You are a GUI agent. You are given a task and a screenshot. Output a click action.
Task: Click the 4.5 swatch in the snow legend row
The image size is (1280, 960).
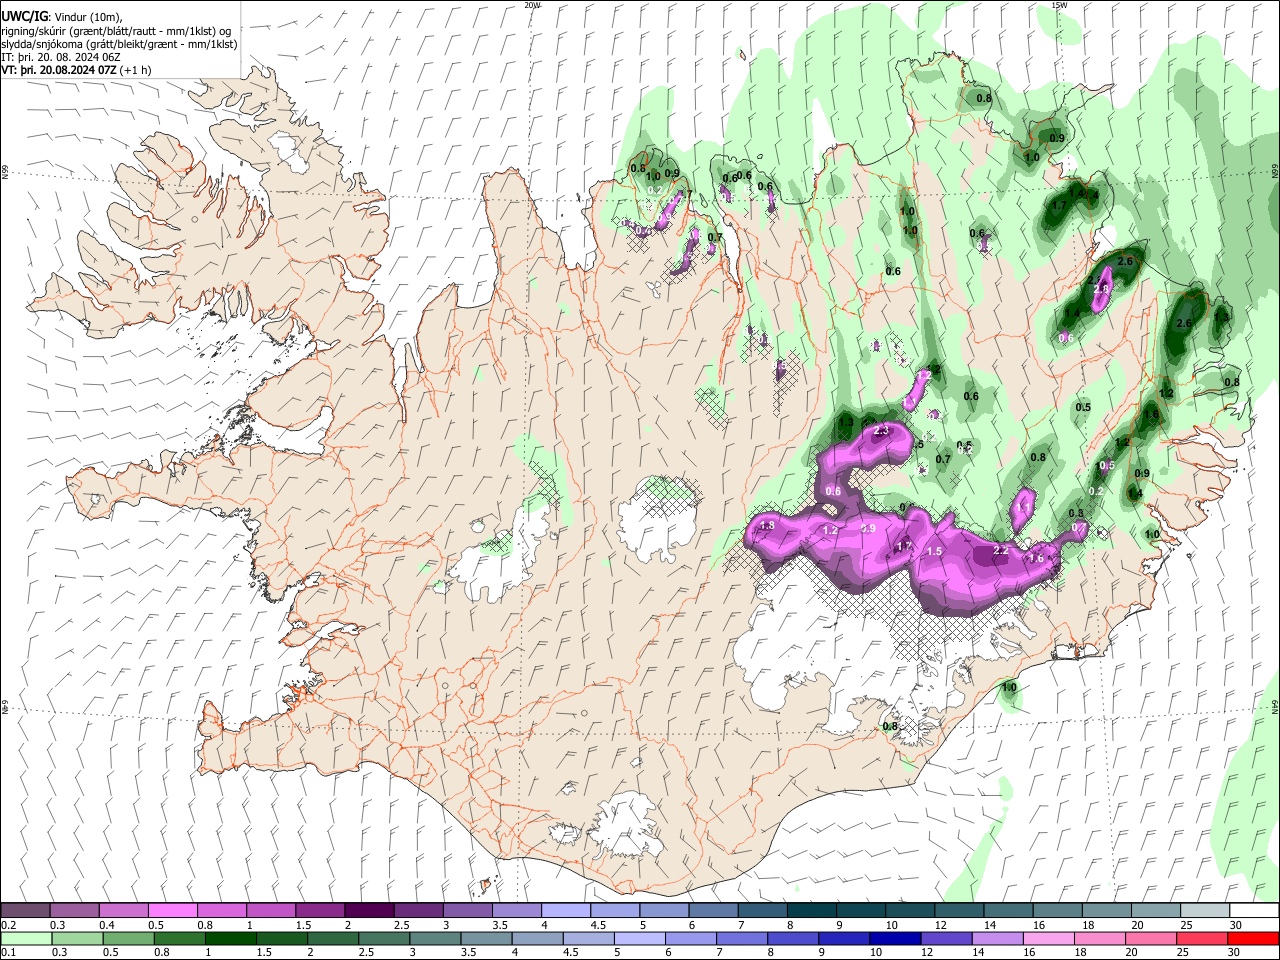coord(614,911)
